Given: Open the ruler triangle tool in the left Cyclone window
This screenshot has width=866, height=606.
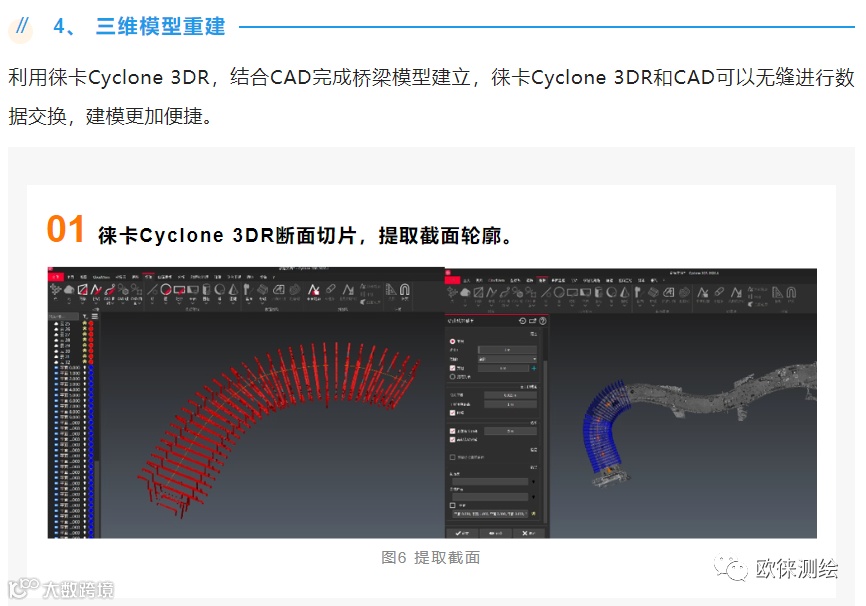Looking at the screenshot, I should click(391, 289).
